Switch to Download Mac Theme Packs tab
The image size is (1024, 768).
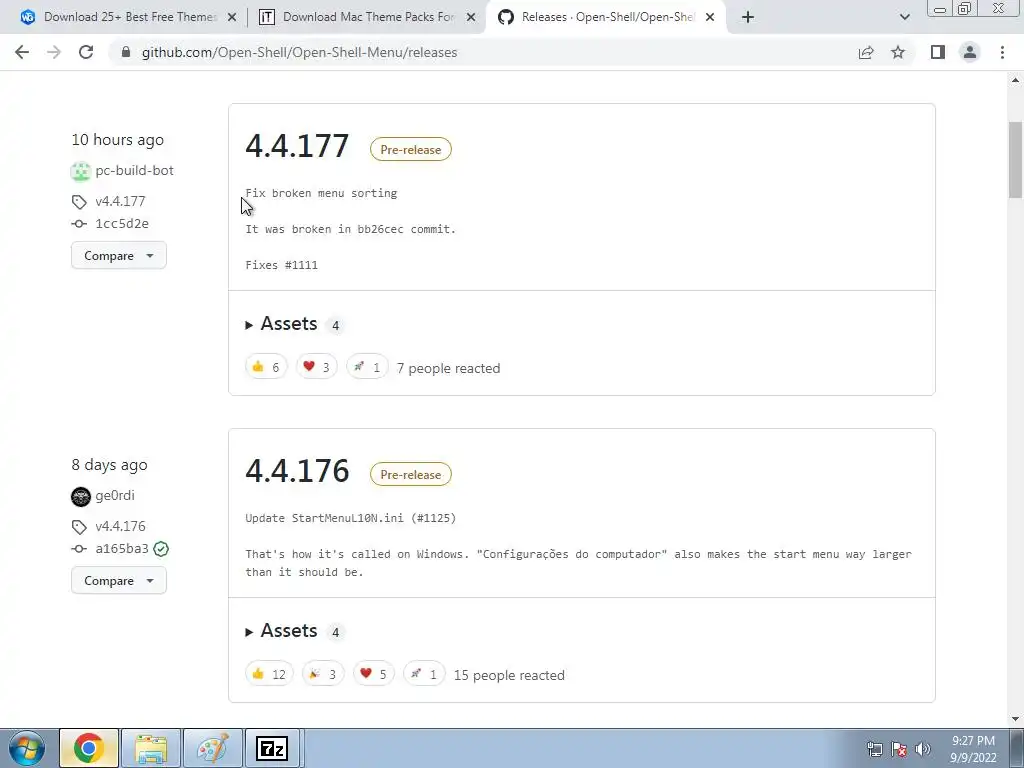click(367, 18)
